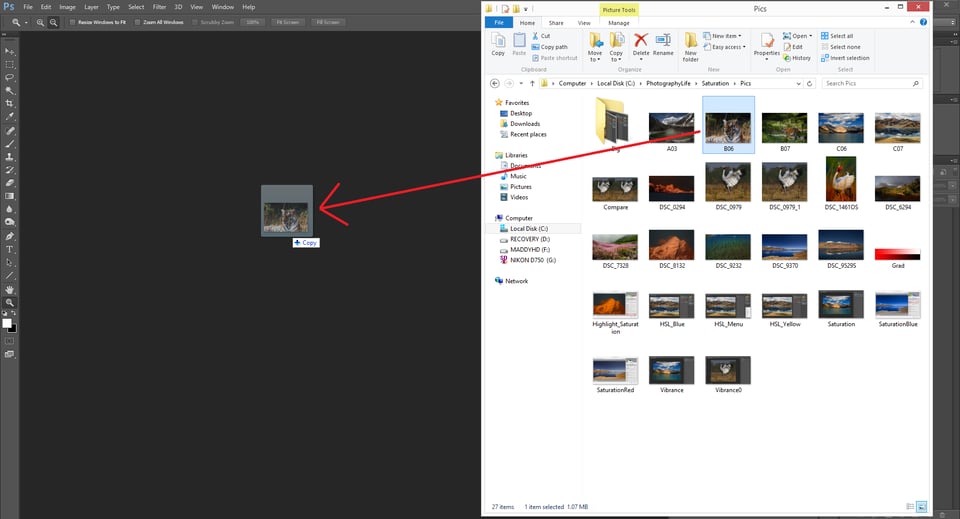Toggle Quick Mask mode in Photoshop toolbar
This screenshot has height=519, width=960.
pyautogui.click(x=9, y=341)
